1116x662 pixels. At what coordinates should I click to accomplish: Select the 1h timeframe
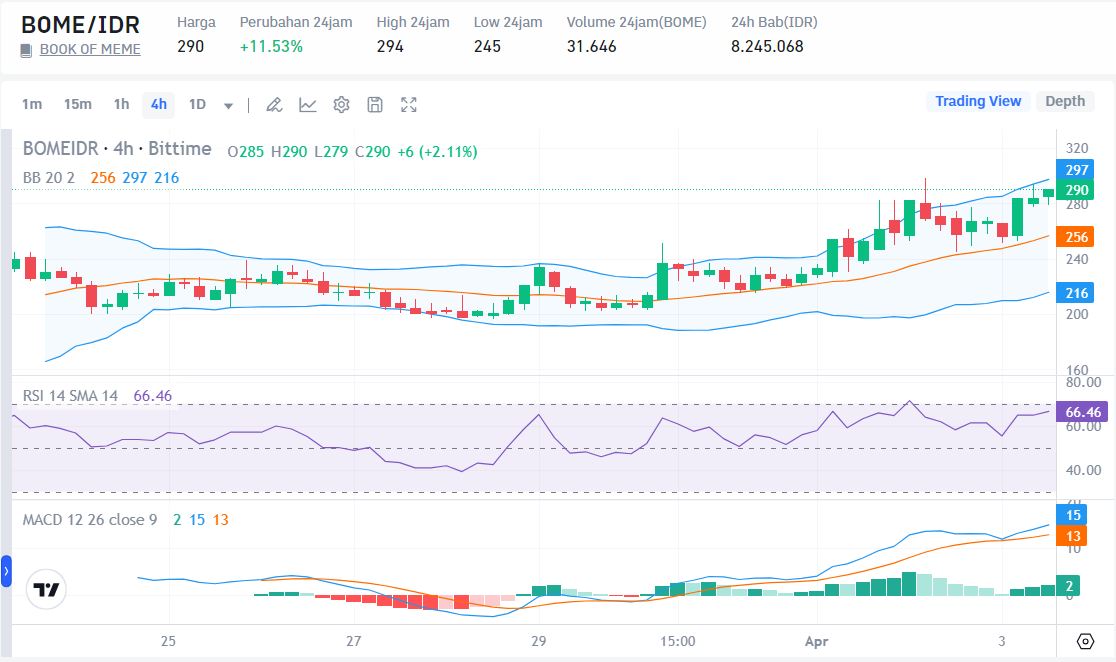[122, 105]
